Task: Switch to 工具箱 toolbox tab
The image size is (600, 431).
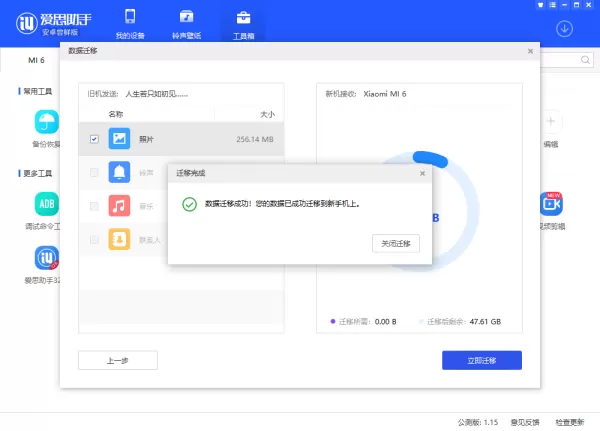Action: 243,24
